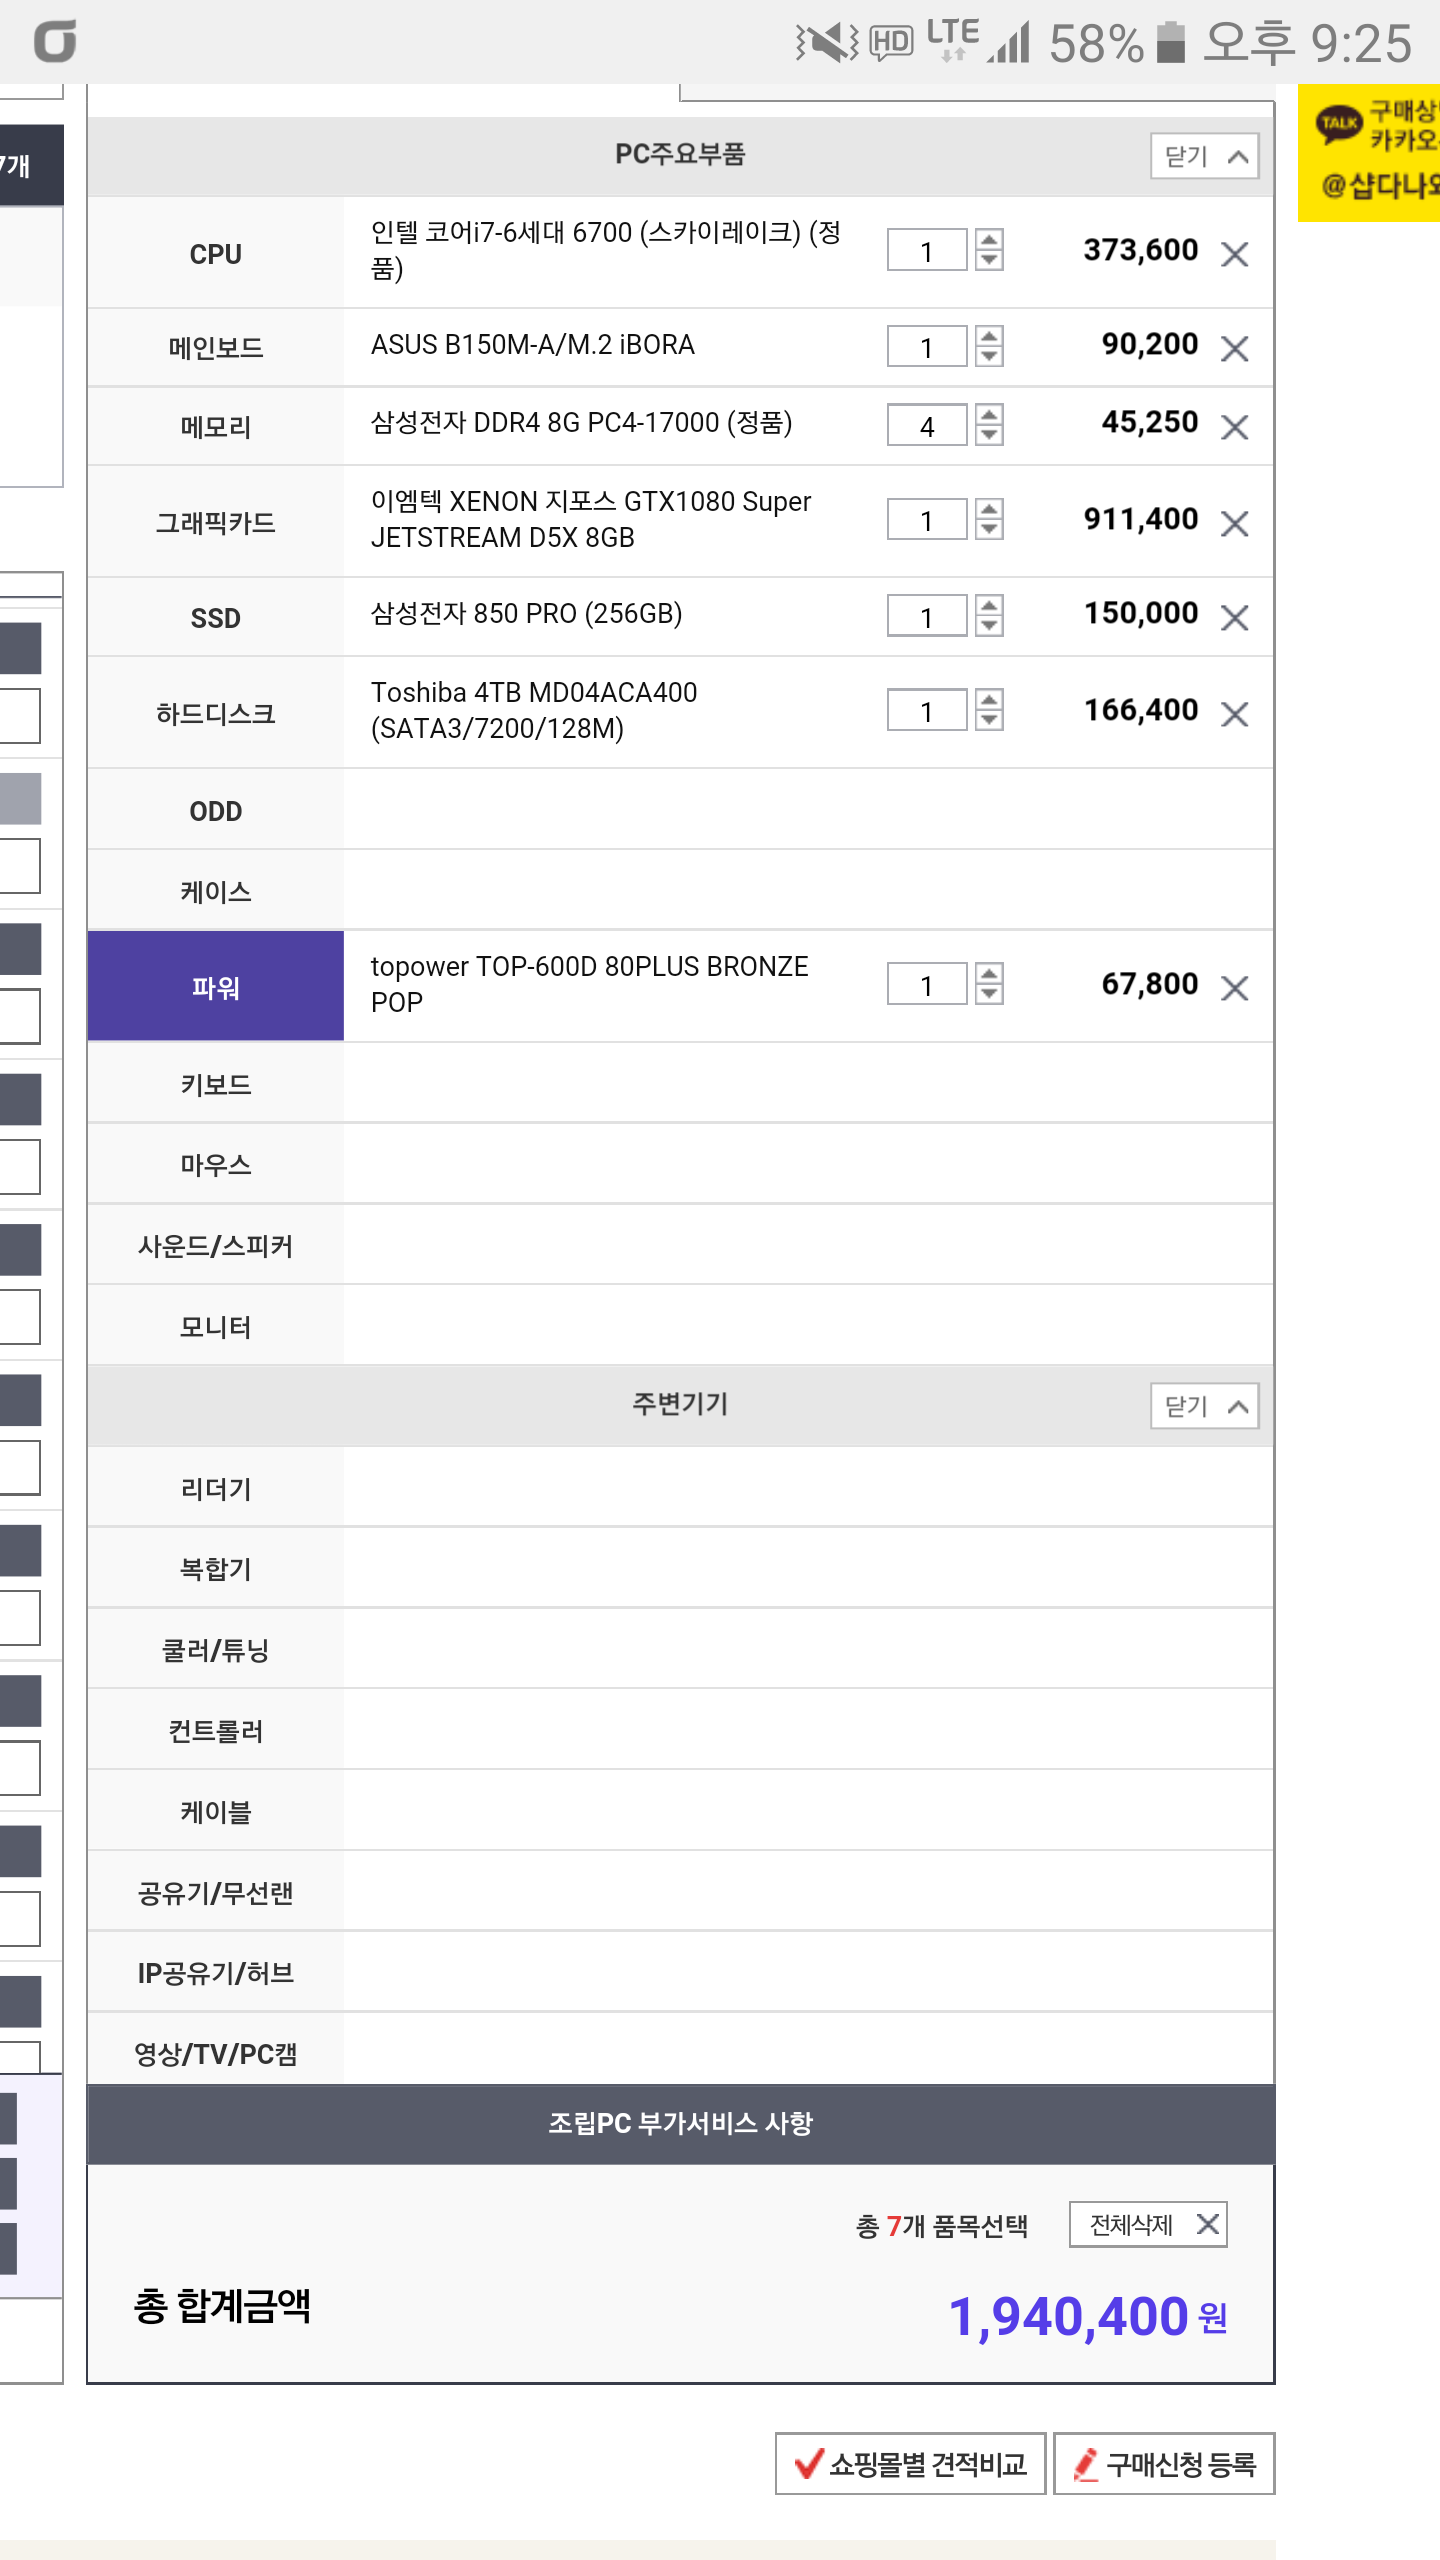Click the 구매신청 등록 button
Viewport: 1440px width, 2560px height.
pos(1164,2464)
